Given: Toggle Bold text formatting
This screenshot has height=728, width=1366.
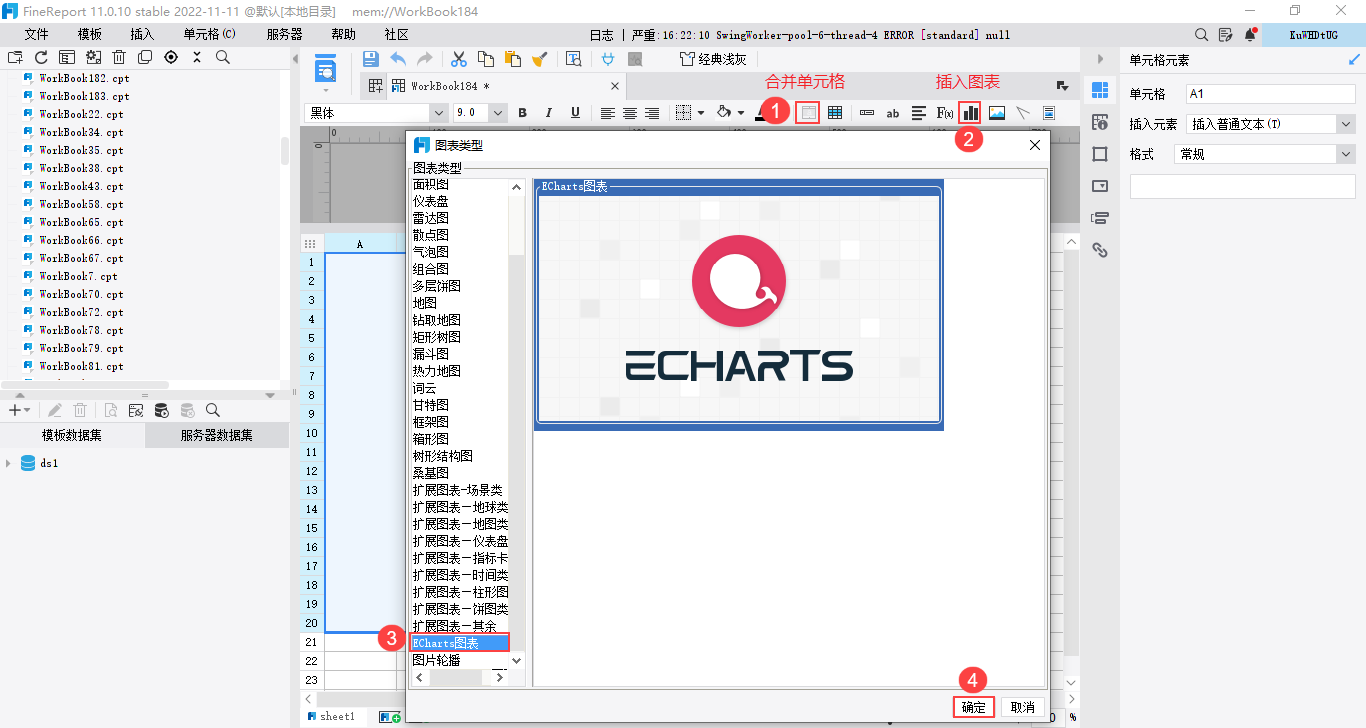Looking at the screenshot, I should click(x=522, y=113).
